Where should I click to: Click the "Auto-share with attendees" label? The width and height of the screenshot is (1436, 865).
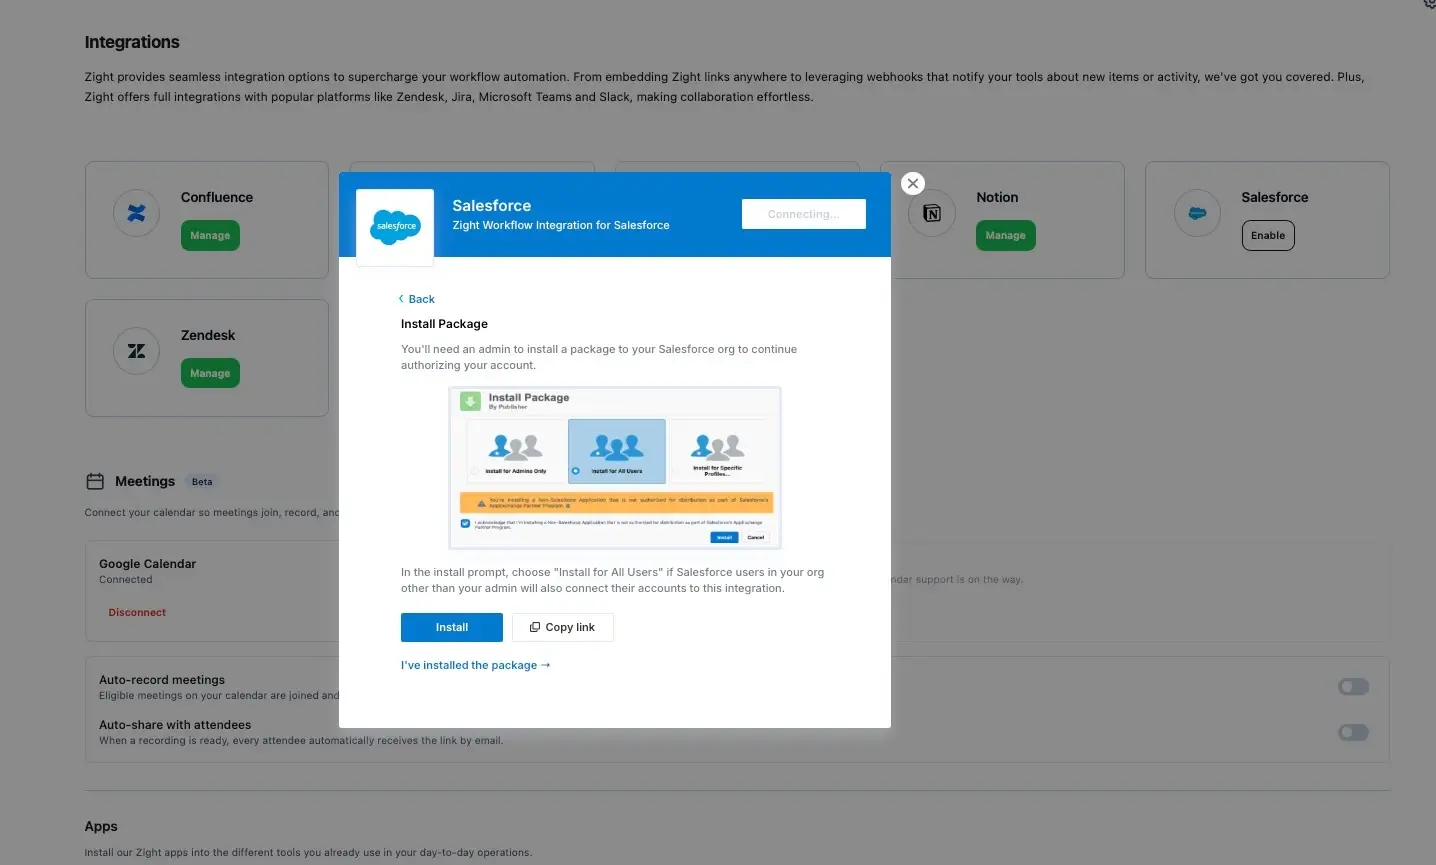[x=175, y=725]
